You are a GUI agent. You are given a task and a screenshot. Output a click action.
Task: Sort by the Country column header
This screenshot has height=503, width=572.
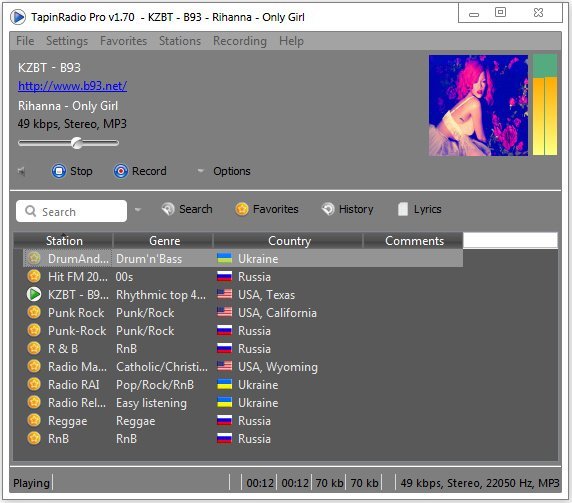(289, 241)
